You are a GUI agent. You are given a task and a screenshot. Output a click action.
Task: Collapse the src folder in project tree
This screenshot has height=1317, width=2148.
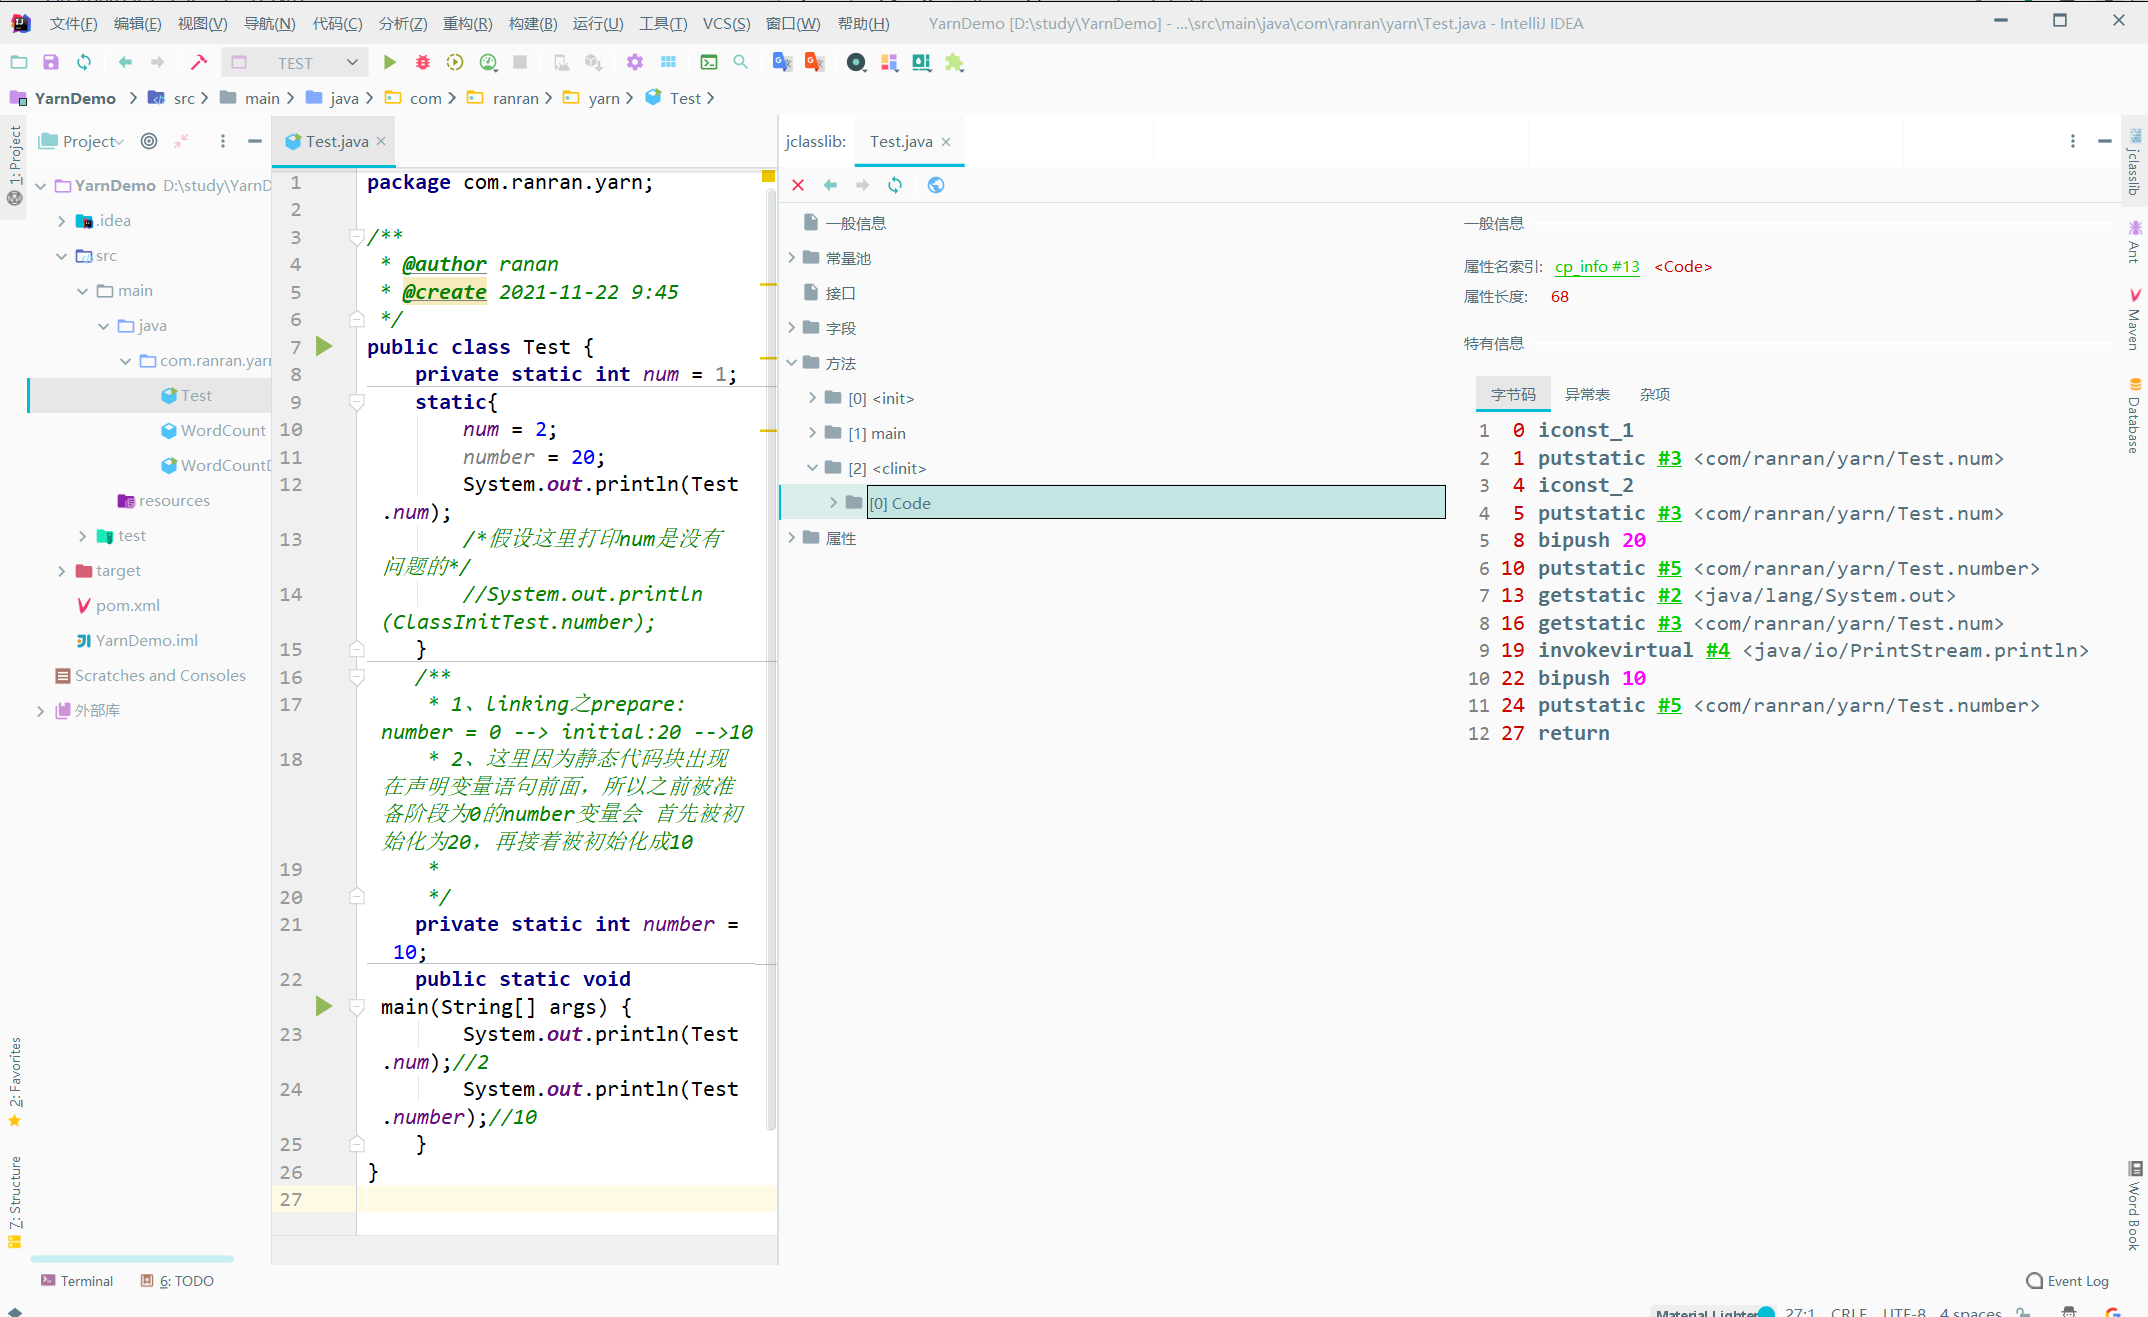click(x=62, y=256)
